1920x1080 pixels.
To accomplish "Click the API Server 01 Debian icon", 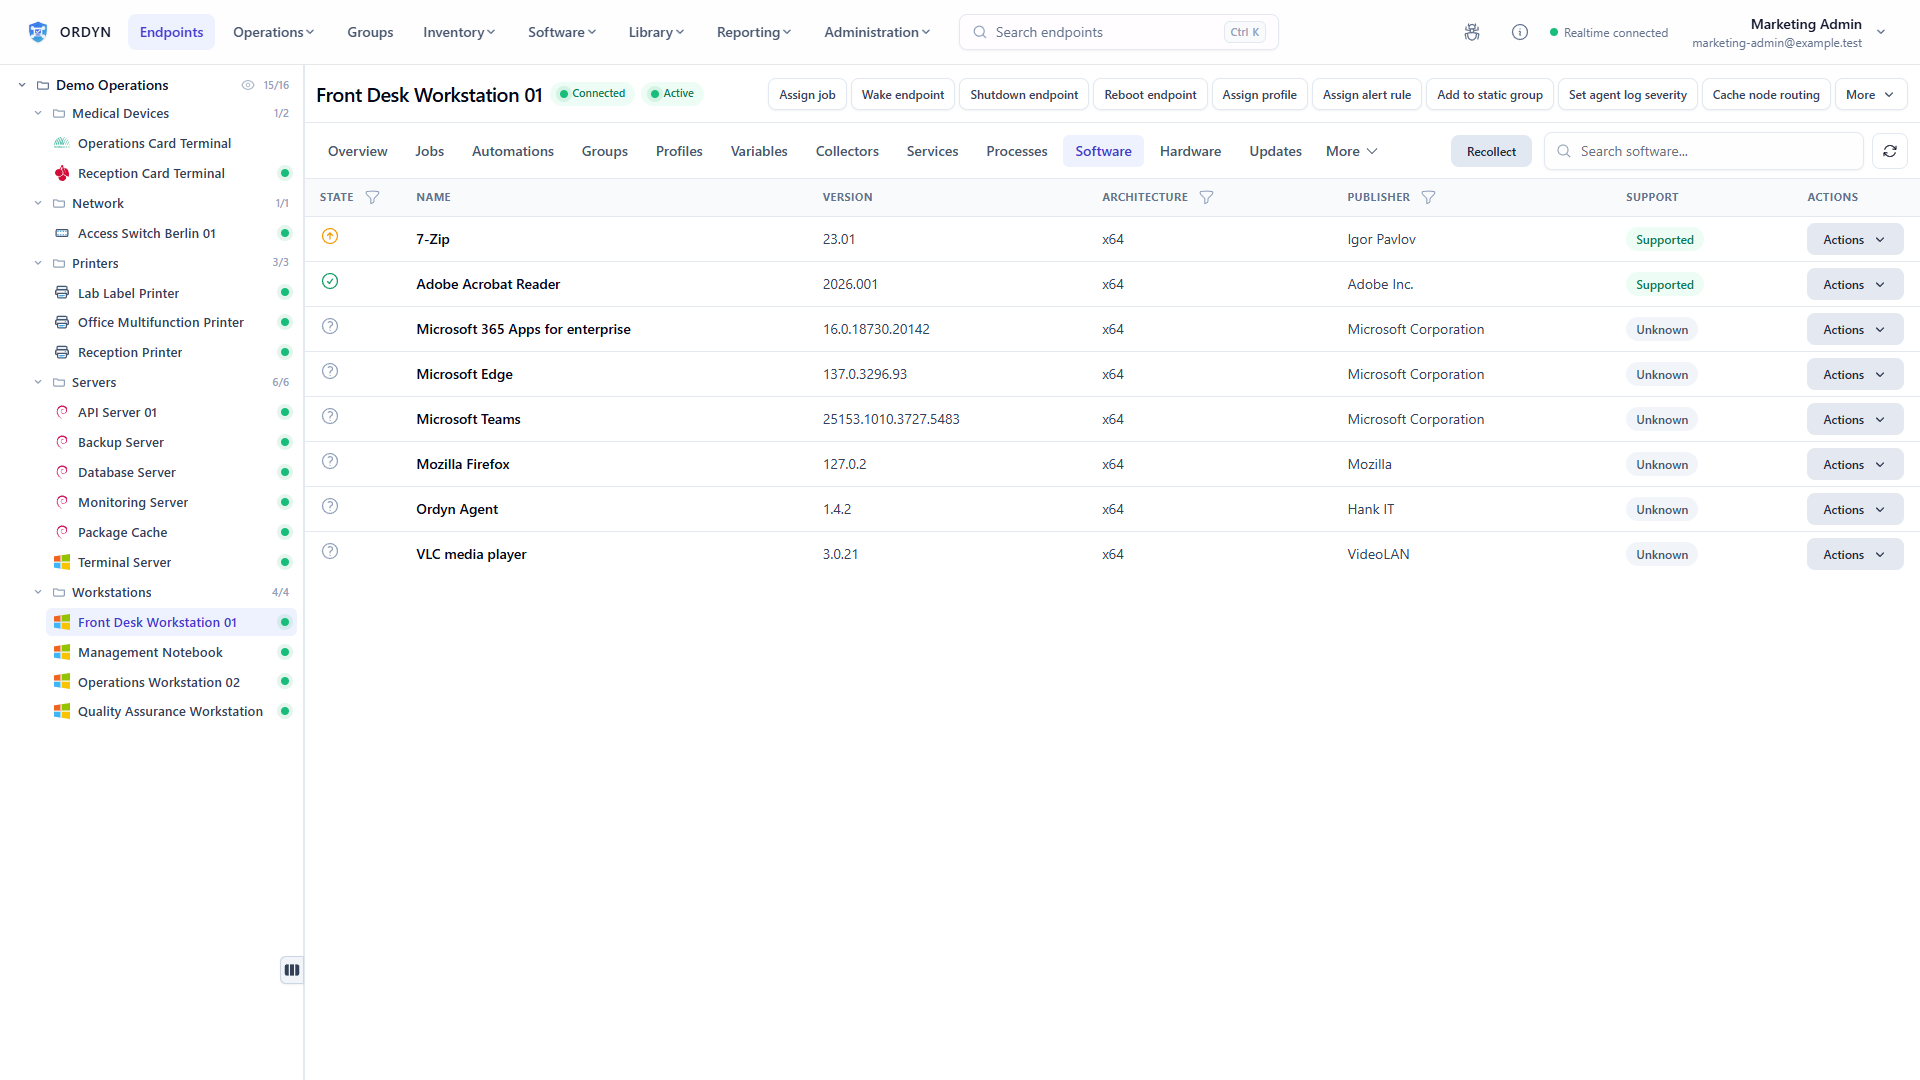I will 62,412.
